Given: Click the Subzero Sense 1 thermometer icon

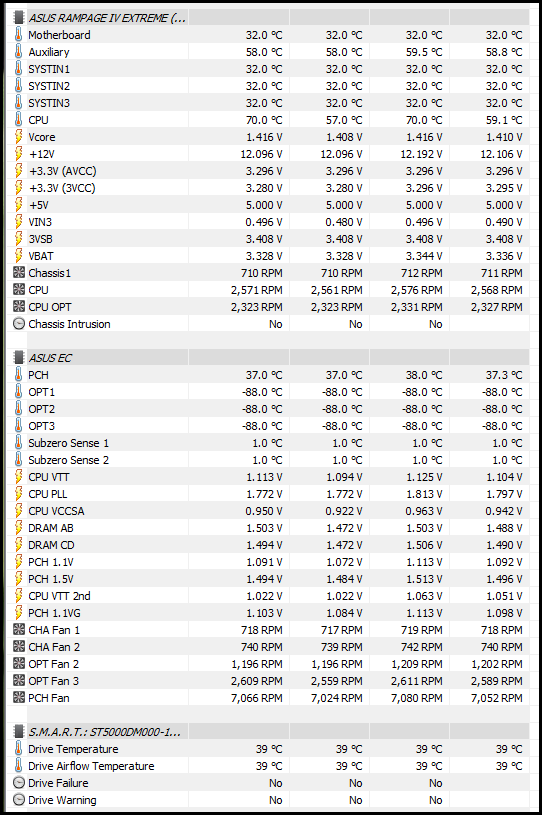Looking at the screenshot, I should pyautogui.click(x=19, y=443).
